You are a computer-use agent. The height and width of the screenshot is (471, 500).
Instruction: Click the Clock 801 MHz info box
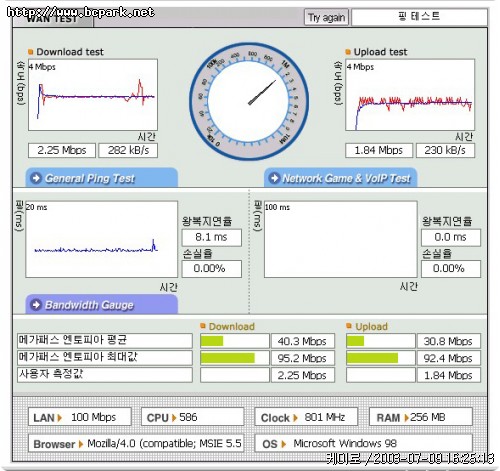306,417
